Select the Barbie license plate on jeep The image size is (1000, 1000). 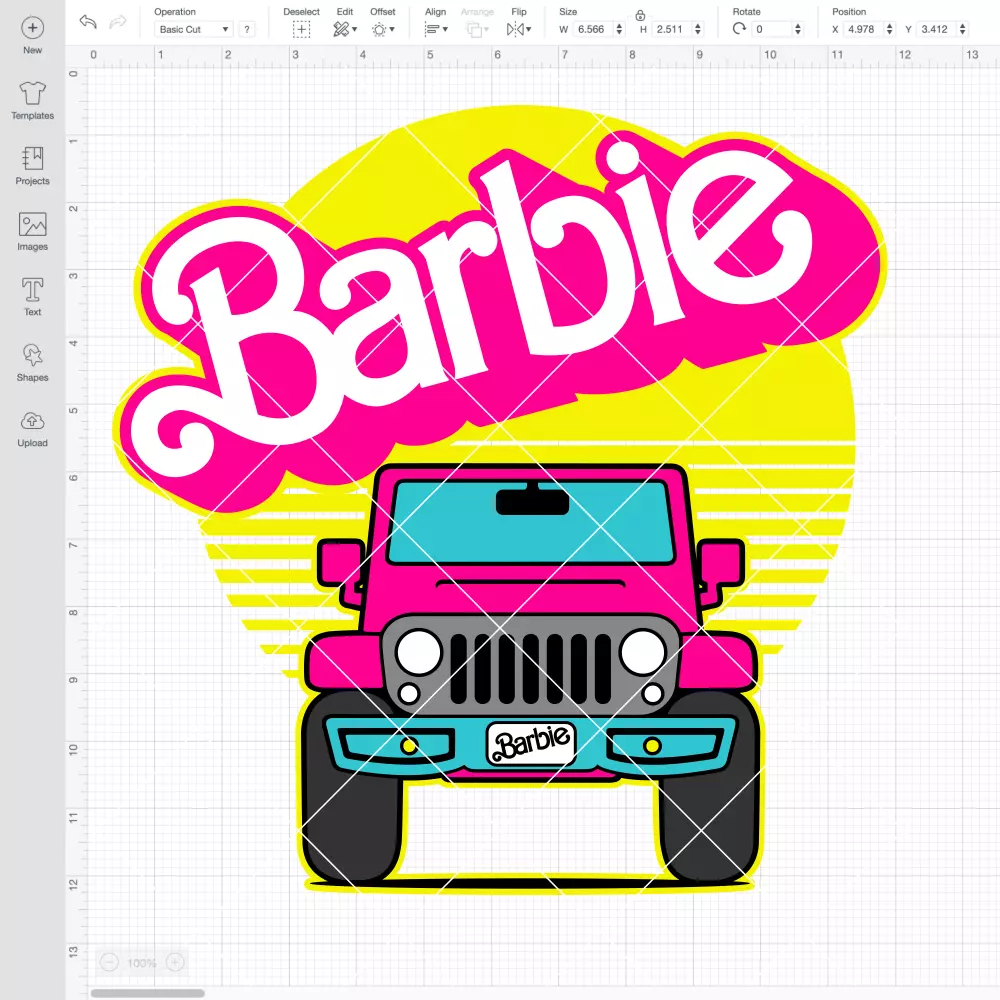pos(531,743)
